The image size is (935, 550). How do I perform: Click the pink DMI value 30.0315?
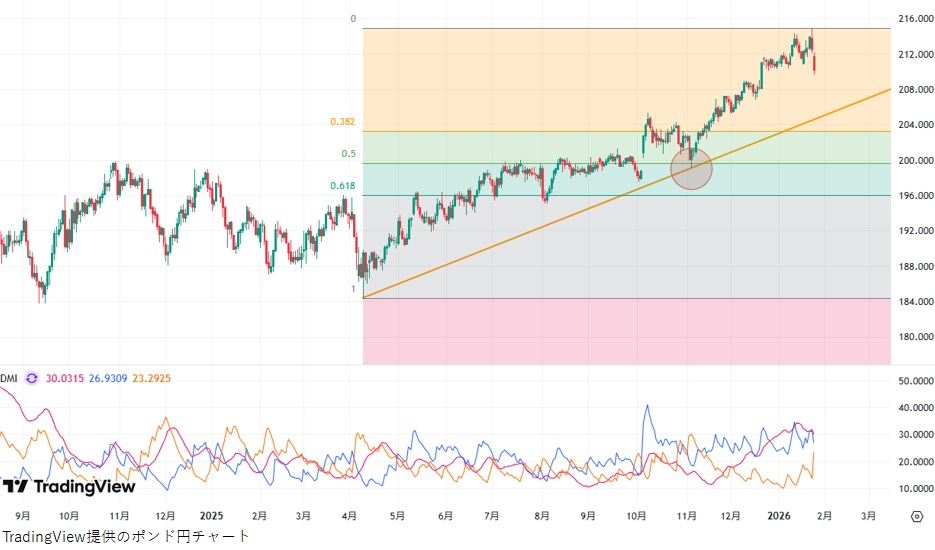[x=65, y=378]
